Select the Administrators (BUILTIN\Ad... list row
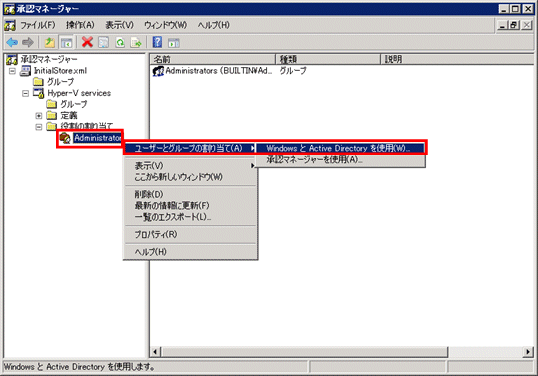 [213, 71]
